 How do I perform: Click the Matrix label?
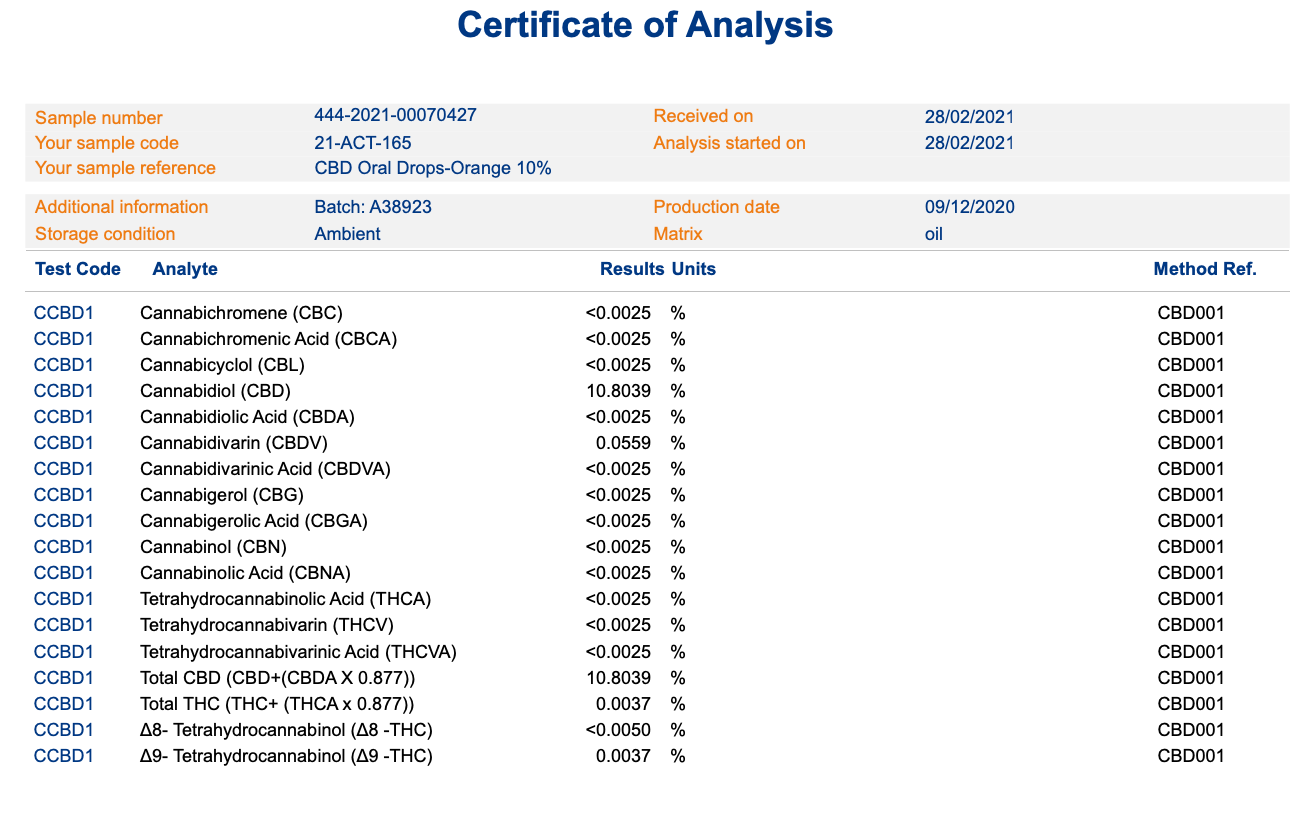(678, 234)
